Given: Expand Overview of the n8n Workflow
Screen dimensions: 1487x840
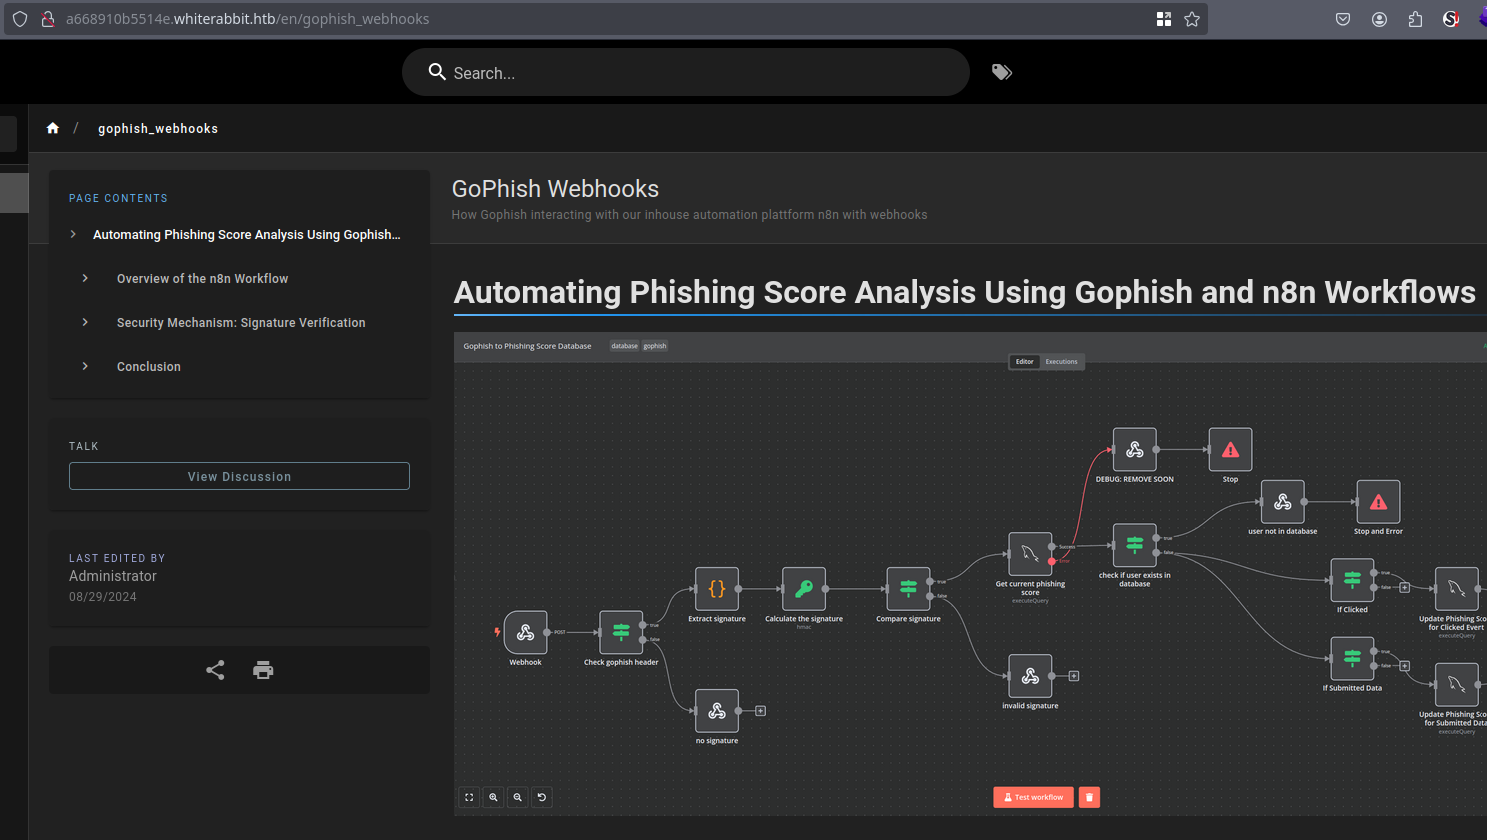Looking at the screenshot, I should click(86, 278).
